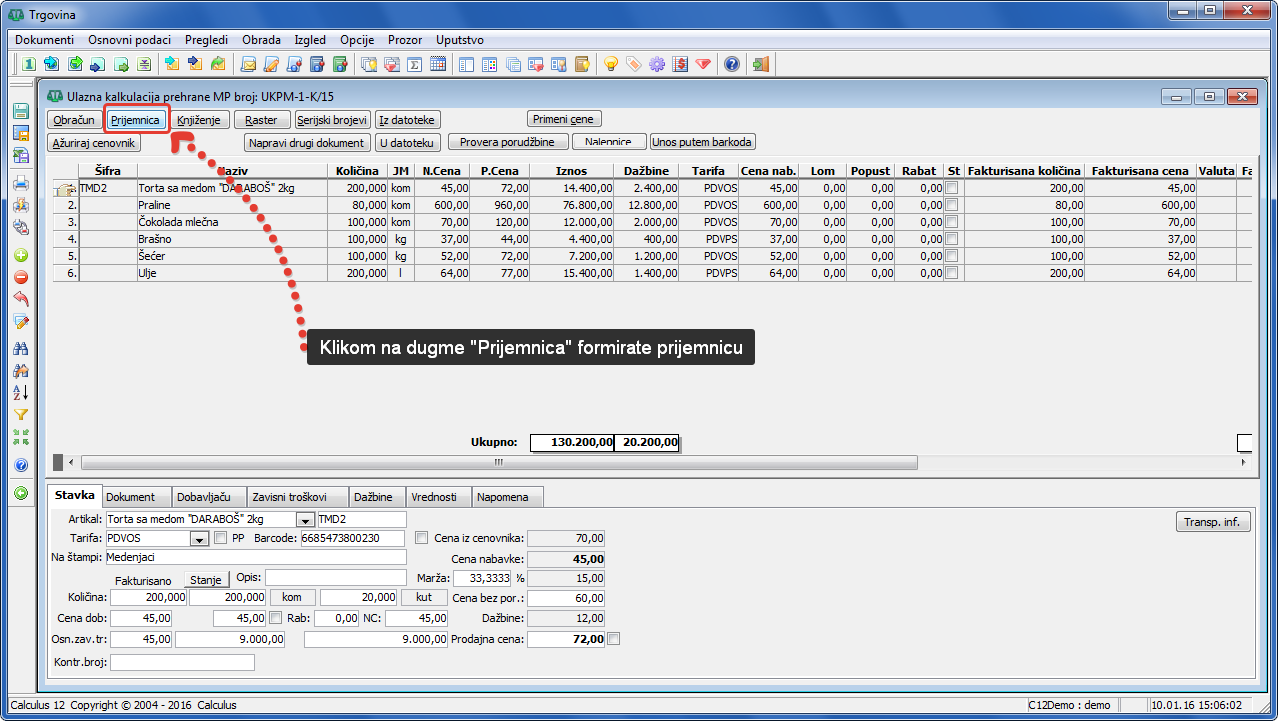
Task: Expand the Tarifa PDVOS dropdown
Action: click(199, 539)
